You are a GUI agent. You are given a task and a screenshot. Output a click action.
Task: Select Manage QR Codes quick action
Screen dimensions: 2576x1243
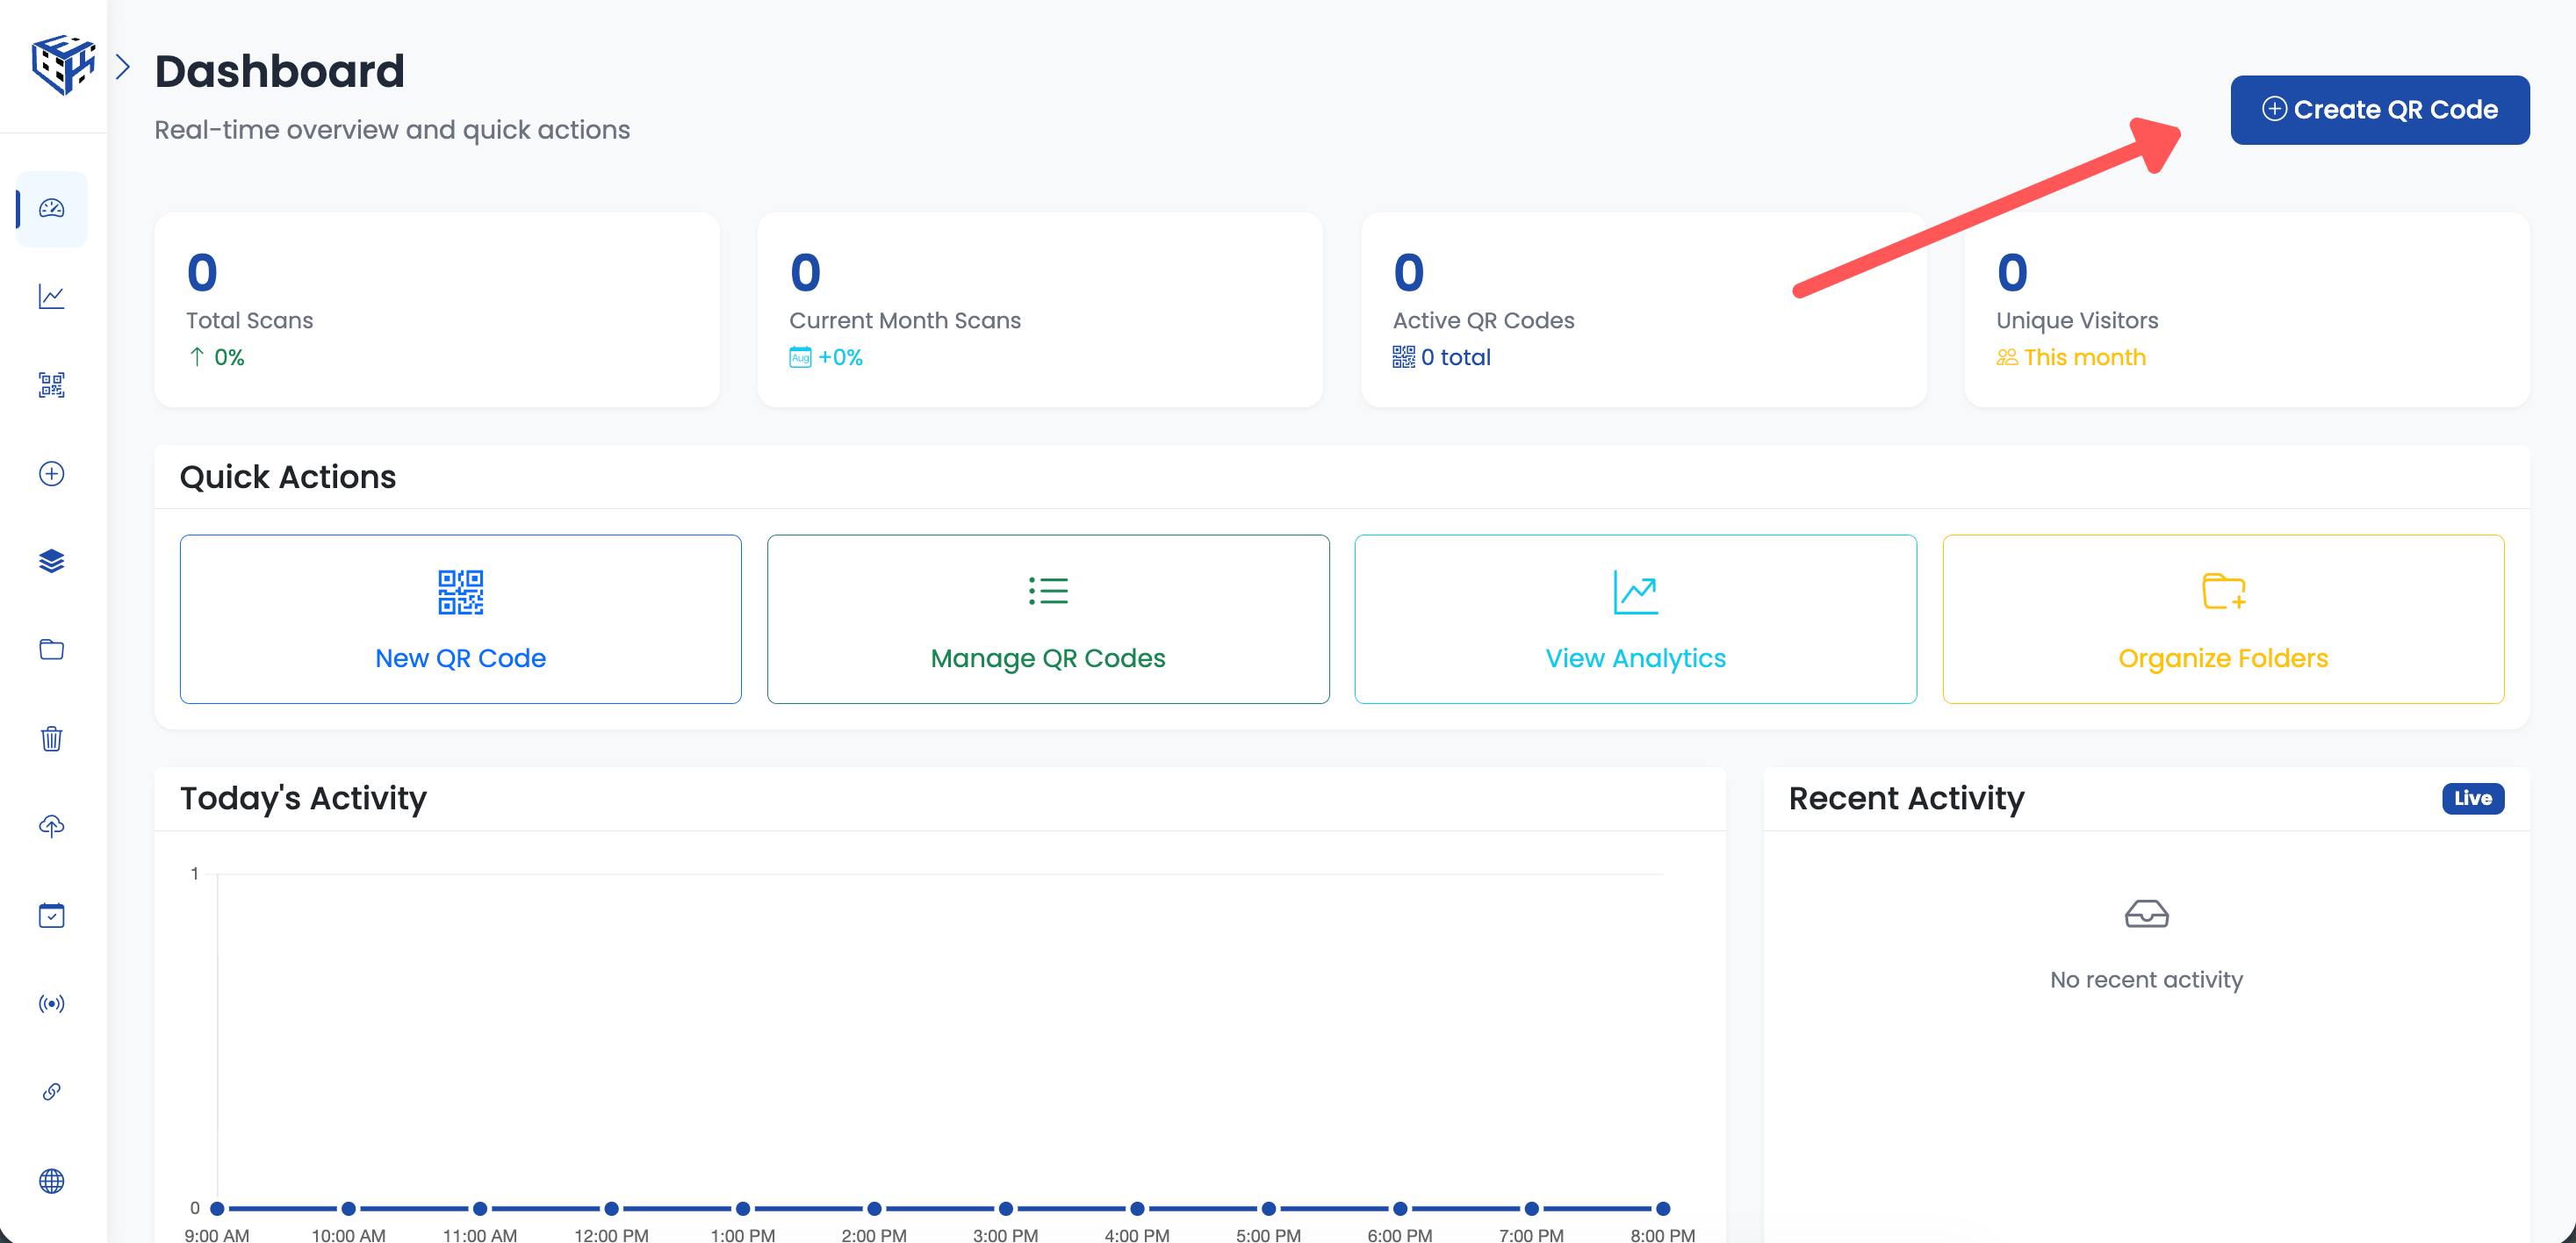click(x=1047, y=619)
